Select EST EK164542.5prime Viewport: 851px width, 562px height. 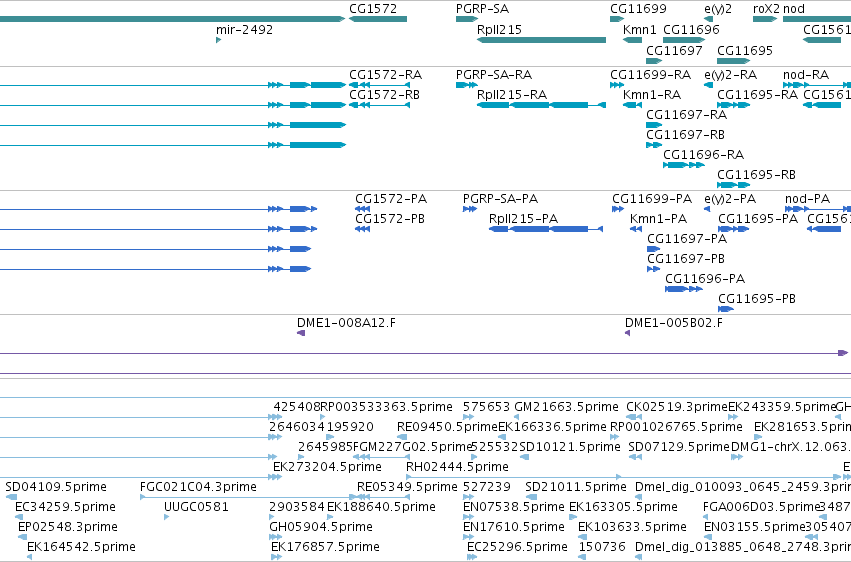pyautogui.click(x=29, y=557)
